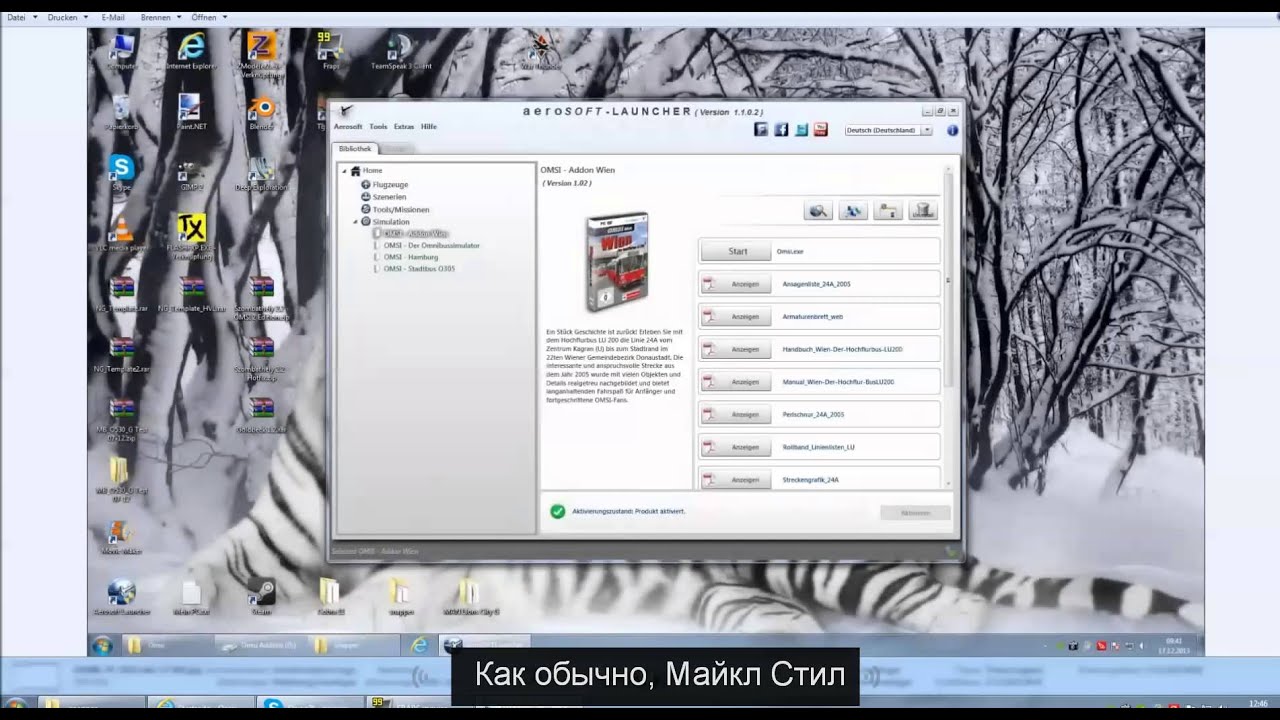1280x720 pixels.
Task: Open the Aerosoft menu in the launcher
Action: click(348, 127)
